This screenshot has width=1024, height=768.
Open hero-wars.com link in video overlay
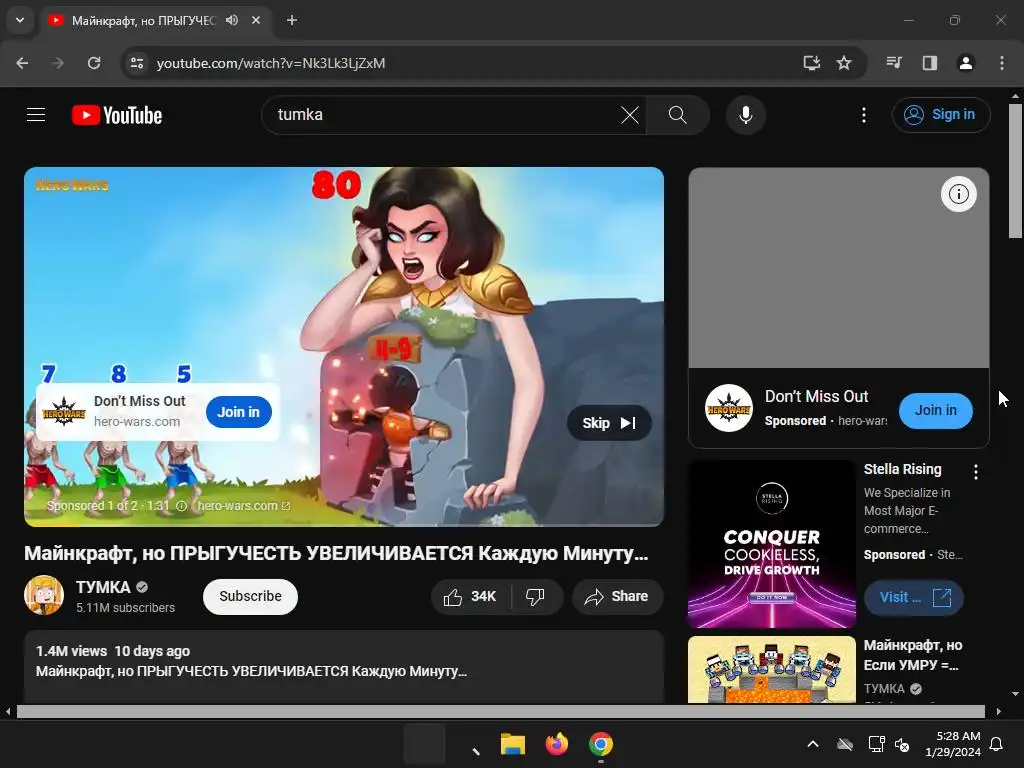244,505
